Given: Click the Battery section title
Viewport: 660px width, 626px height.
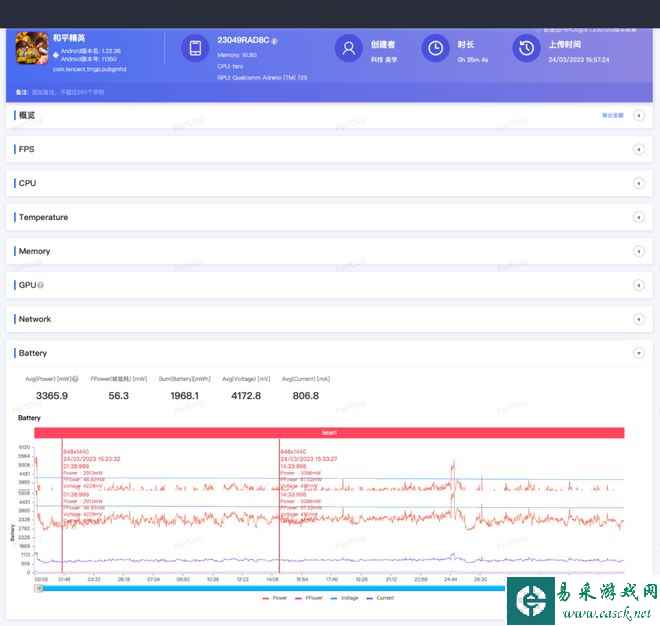Looking at the screenshot, I should [x=33, y=353].
